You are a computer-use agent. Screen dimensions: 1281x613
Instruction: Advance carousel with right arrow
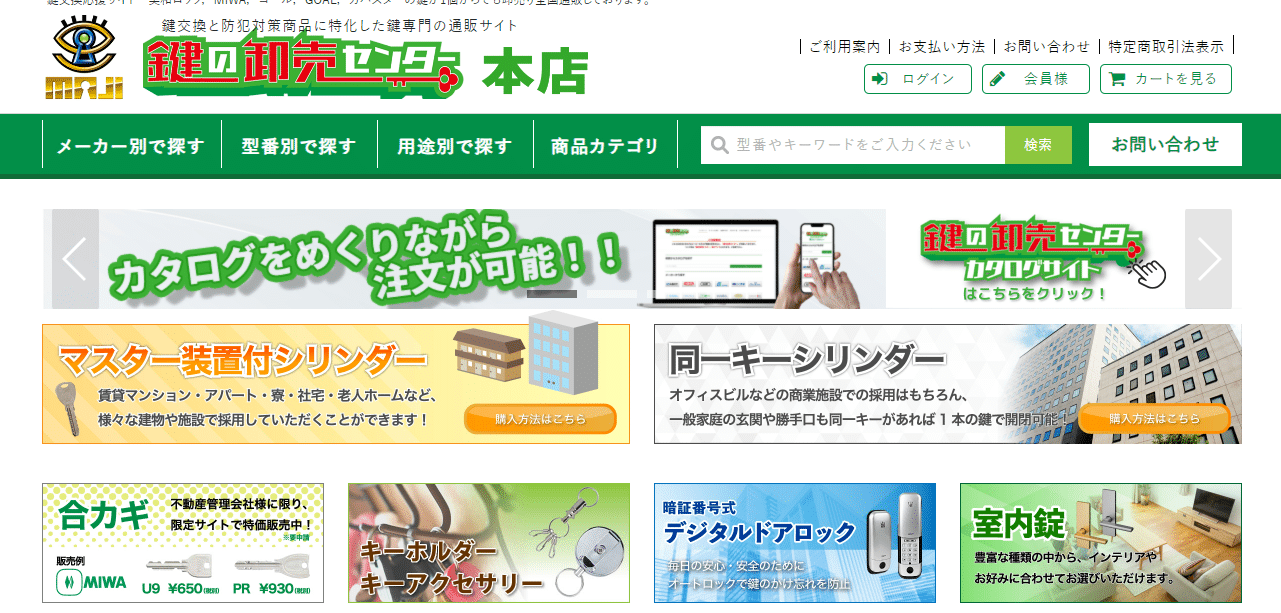pyautogui.click(x=1208, y=259)
